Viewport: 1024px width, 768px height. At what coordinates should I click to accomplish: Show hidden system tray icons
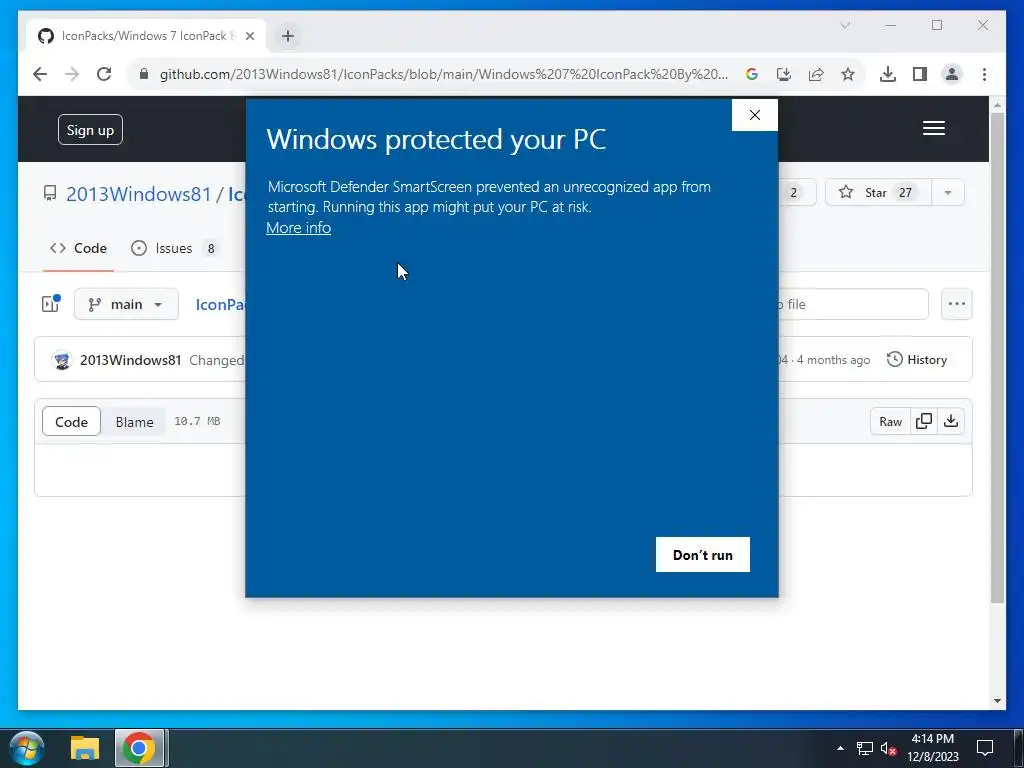coord(840,748)
